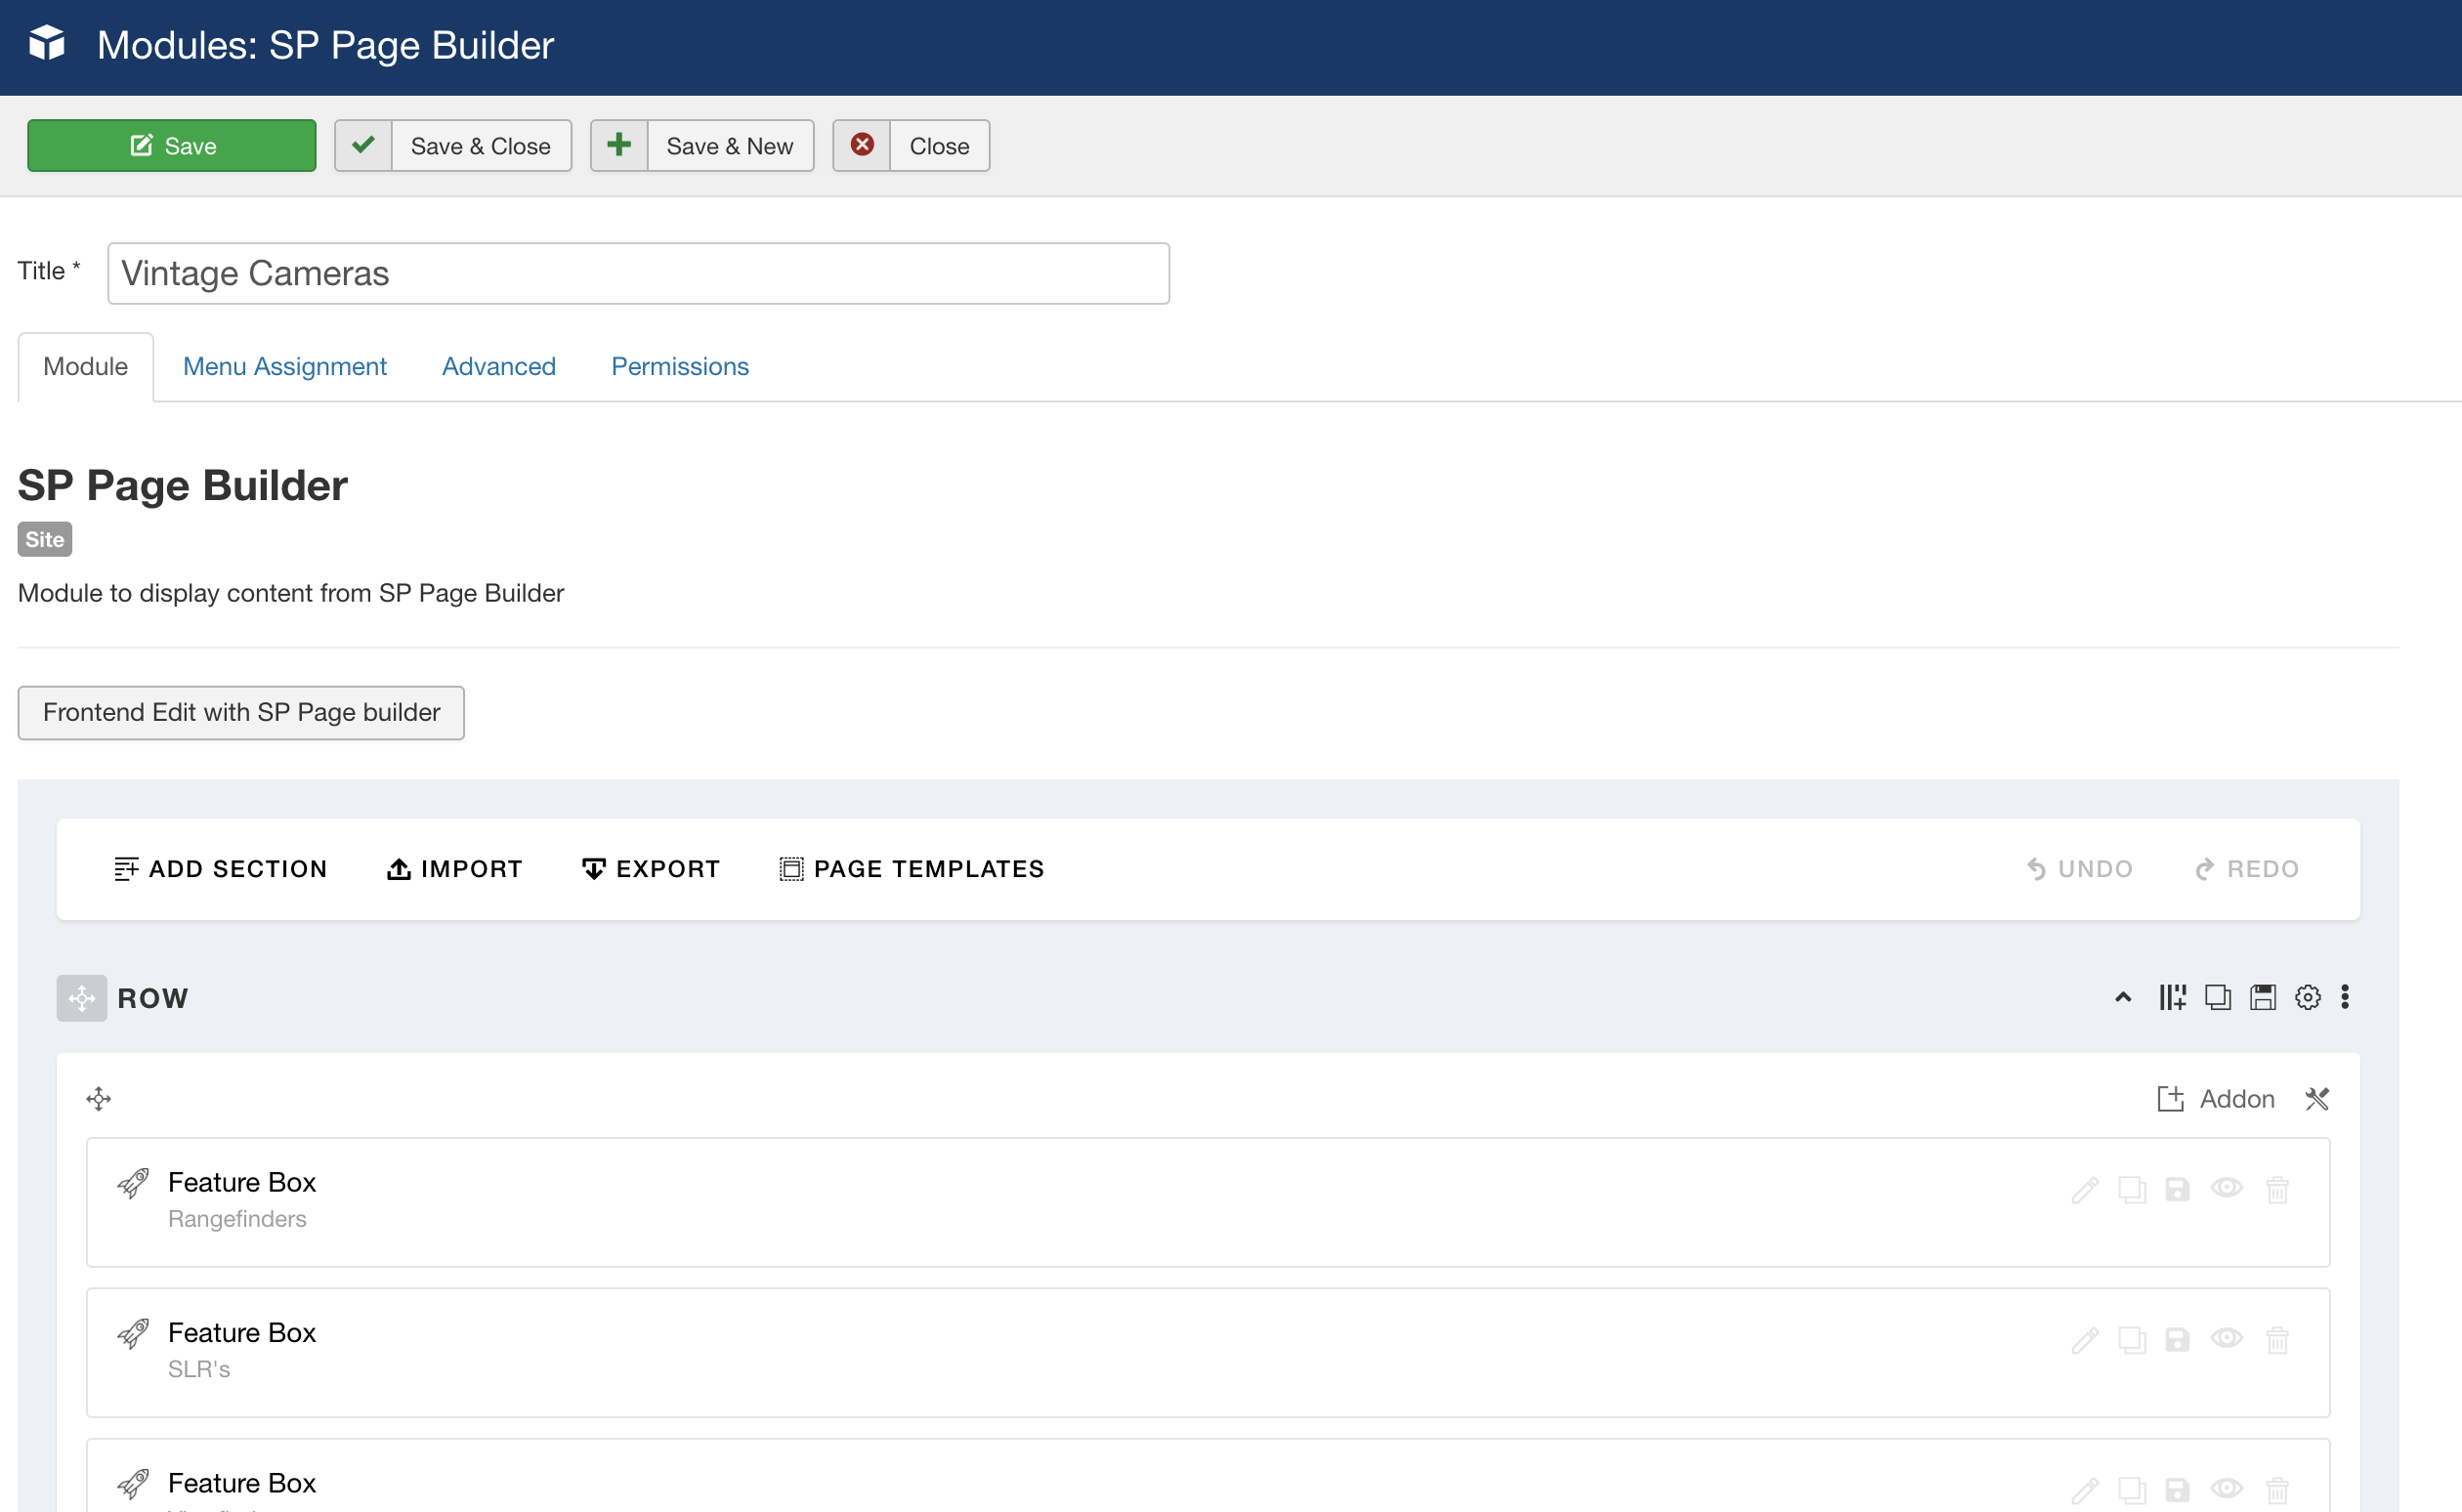Open Page Templates chooser
The width and height of the screenshot is (2462, 1512).
[911, 869]
